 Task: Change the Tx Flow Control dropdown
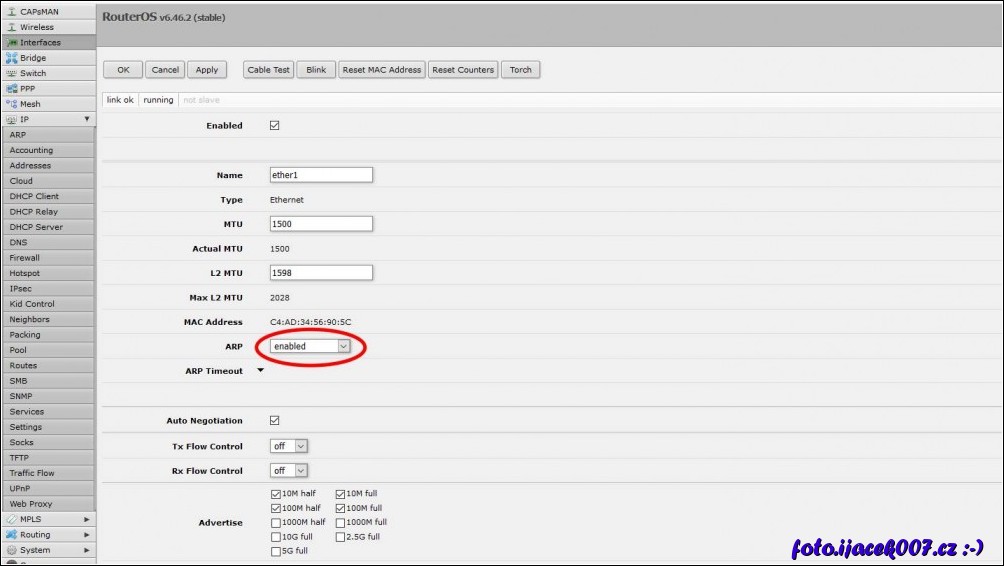(x=289, y=446)
